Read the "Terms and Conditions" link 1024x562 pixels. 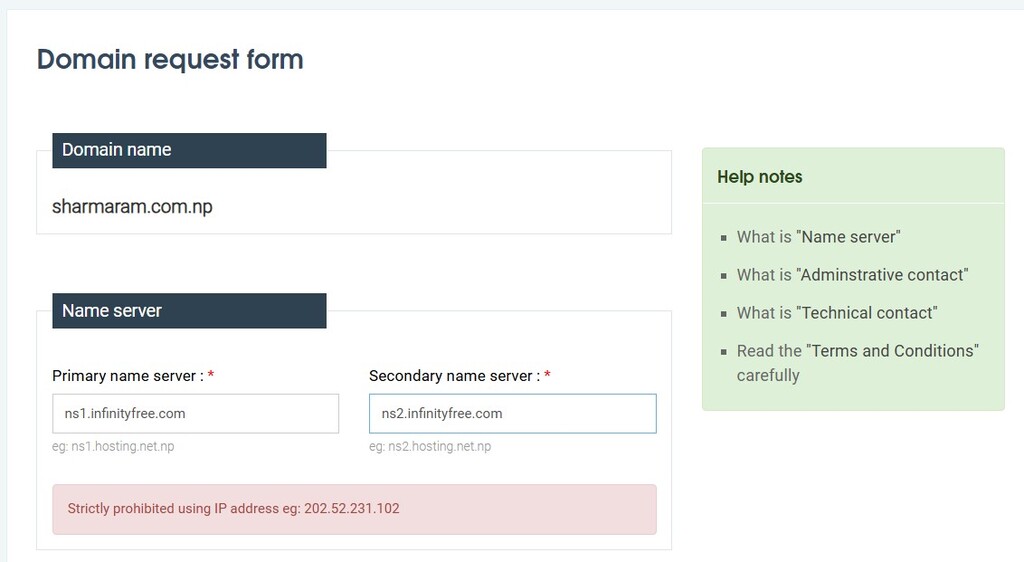click(x=857, y=351)
